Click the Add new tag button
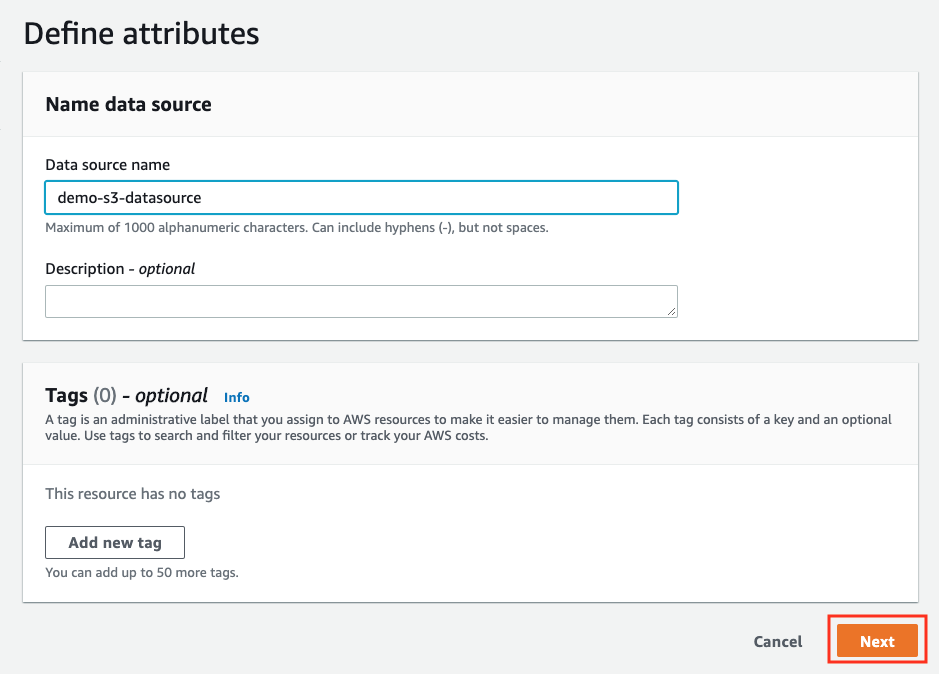Screen dimensions: 939x674 115,542
